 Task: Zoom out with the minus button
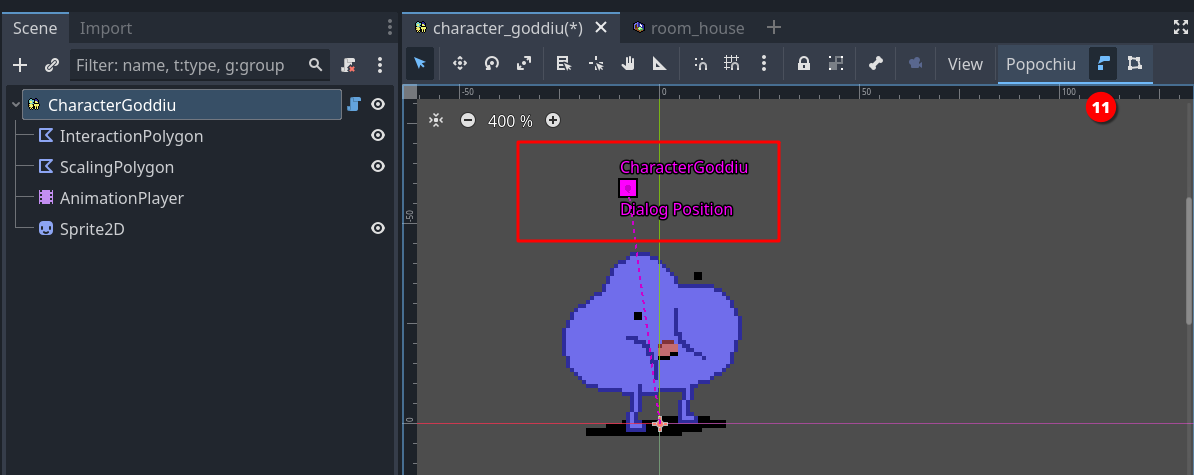click(468, 120)
